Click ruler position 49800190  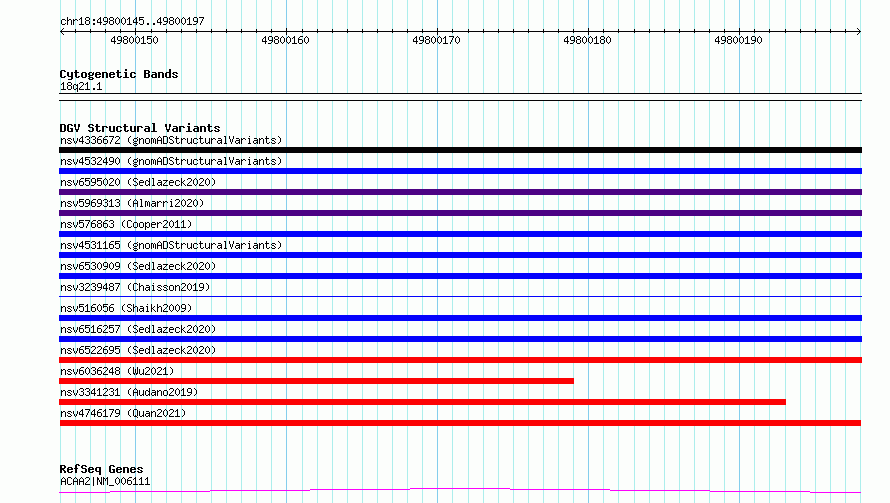coord(738,40)
